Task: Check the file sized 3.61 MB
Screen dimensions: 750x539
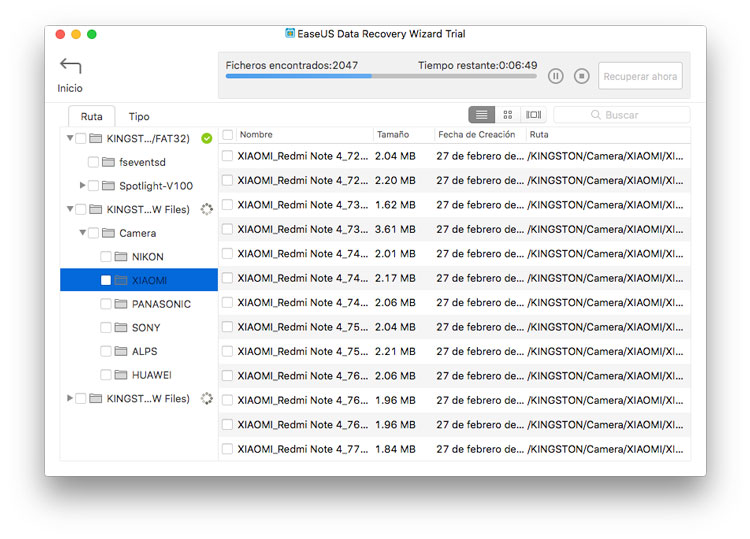Action: click(228, 229)
